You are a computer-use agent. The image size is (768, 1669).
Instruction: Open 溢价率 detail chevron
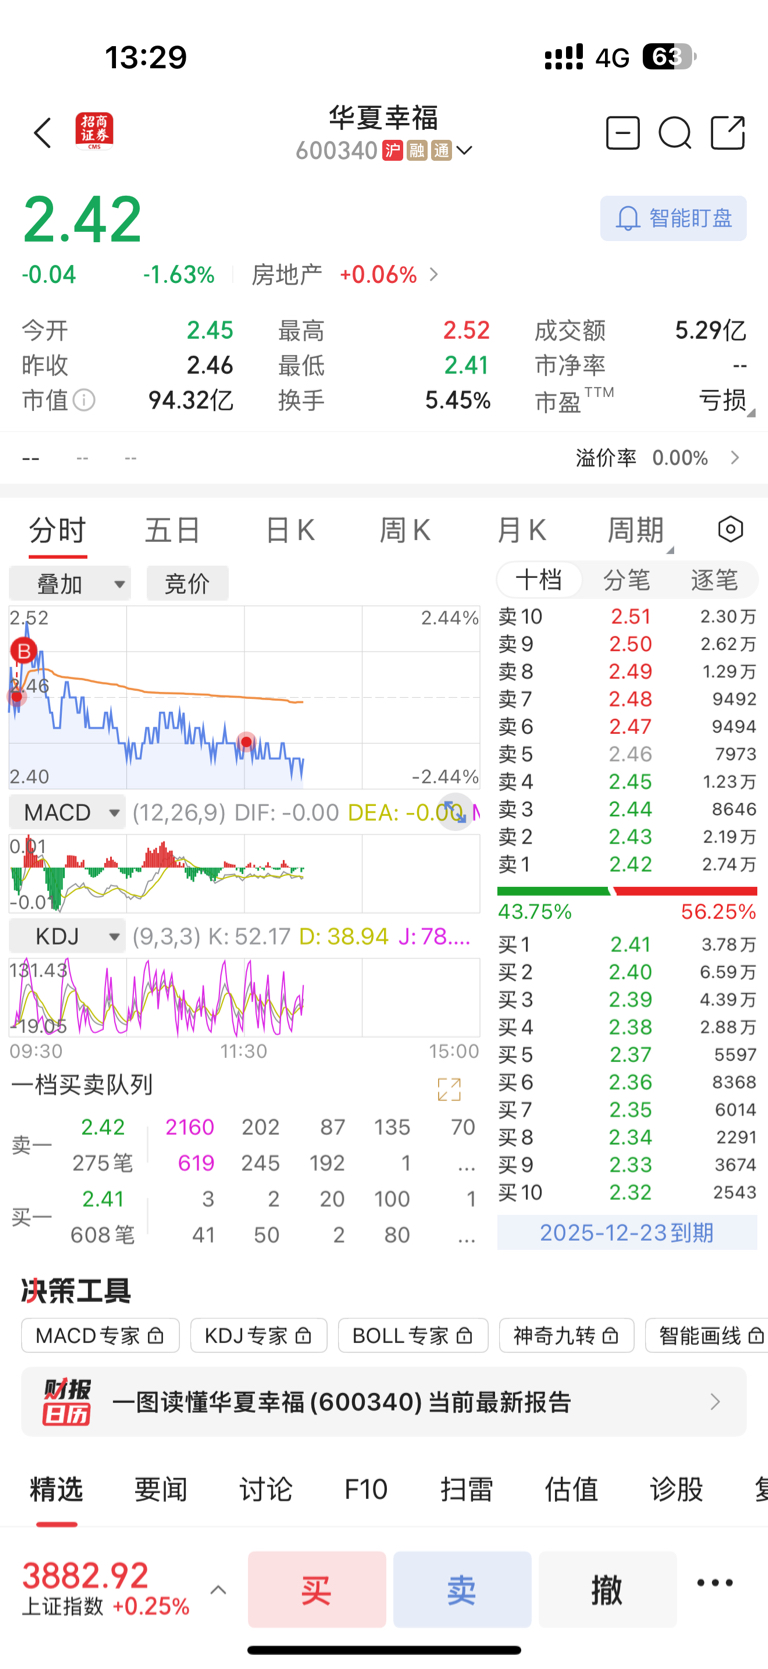(736, 458)
